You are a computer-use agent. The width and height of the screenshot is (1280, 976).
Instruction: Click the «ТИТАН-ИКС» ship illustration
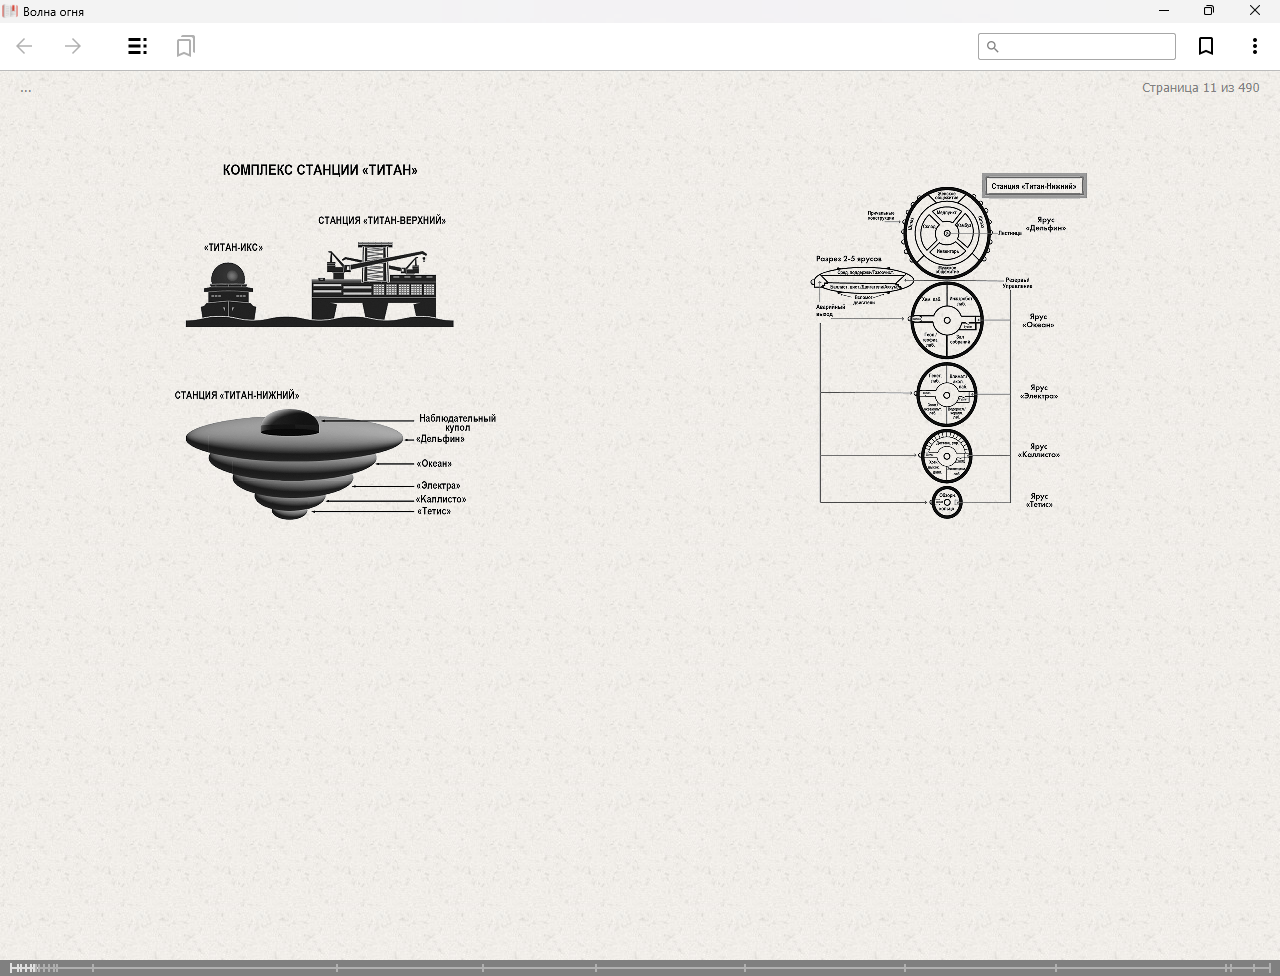pos(229,292)
